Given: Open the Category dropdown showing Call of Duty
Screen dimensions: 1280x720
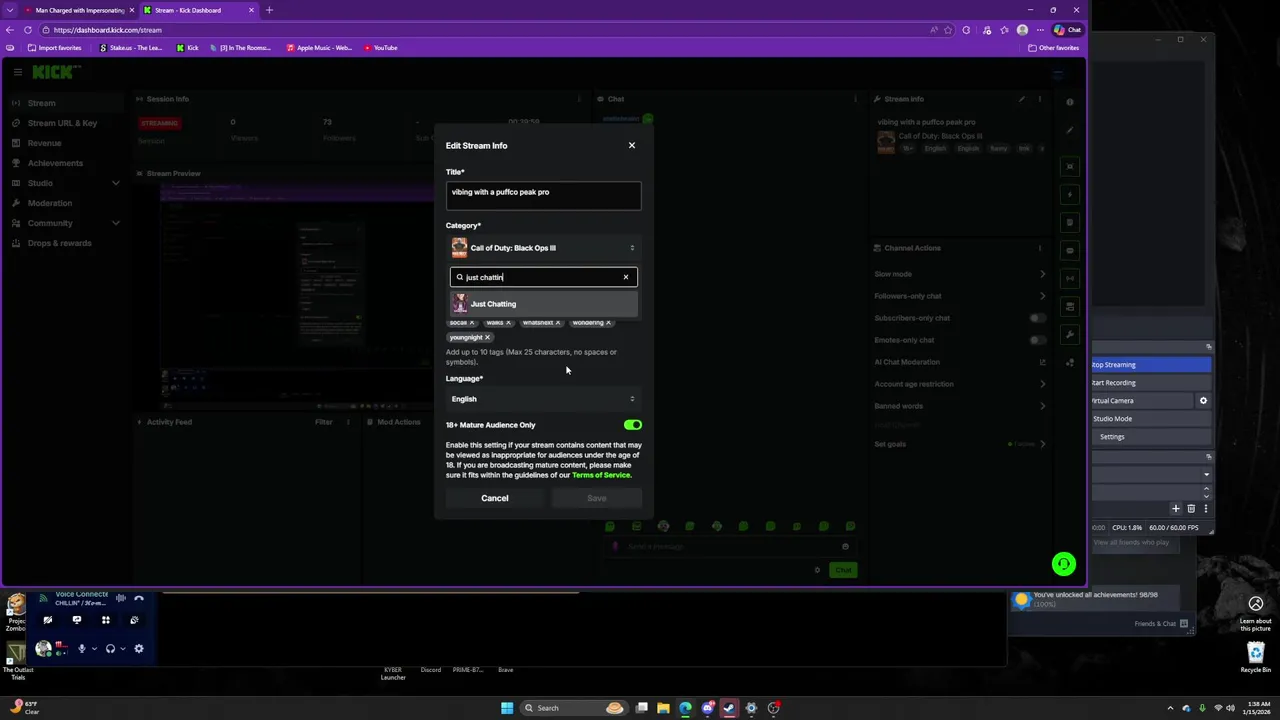Looking at the screenshot, I should (x=543, y=248).
